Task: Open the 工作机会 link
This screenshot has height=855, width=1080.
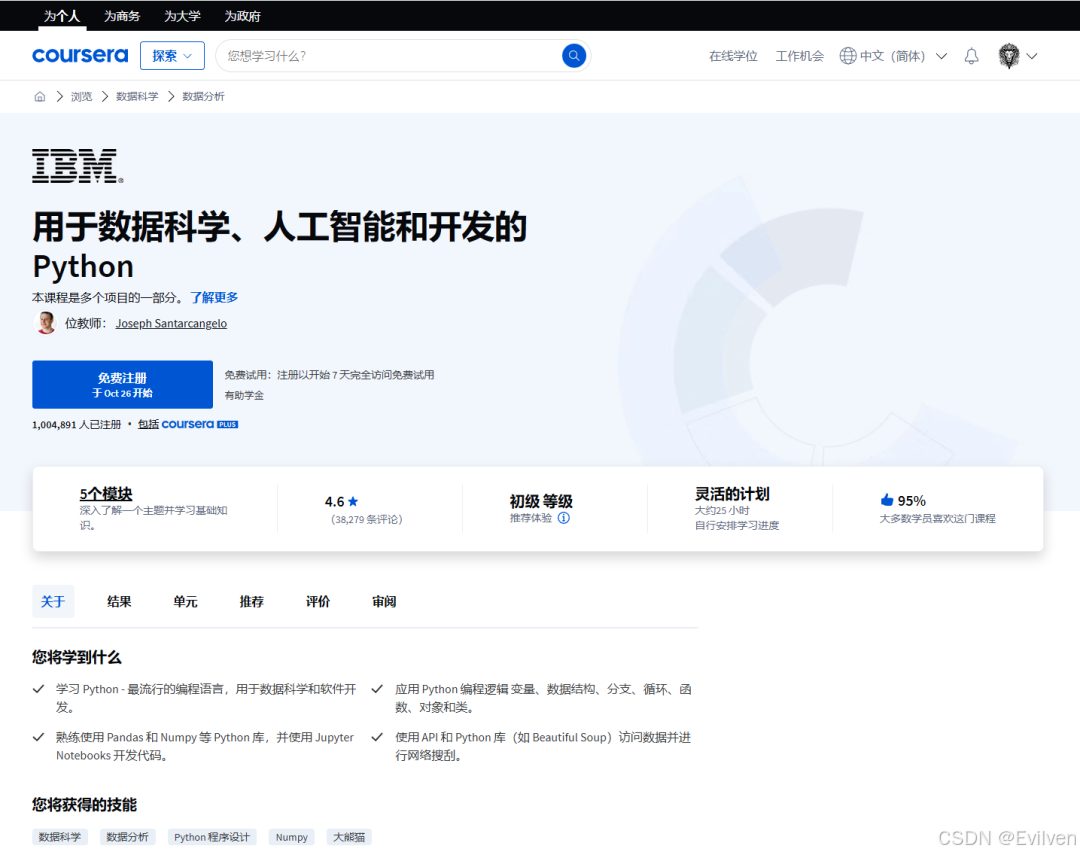Action: (800, 56)
